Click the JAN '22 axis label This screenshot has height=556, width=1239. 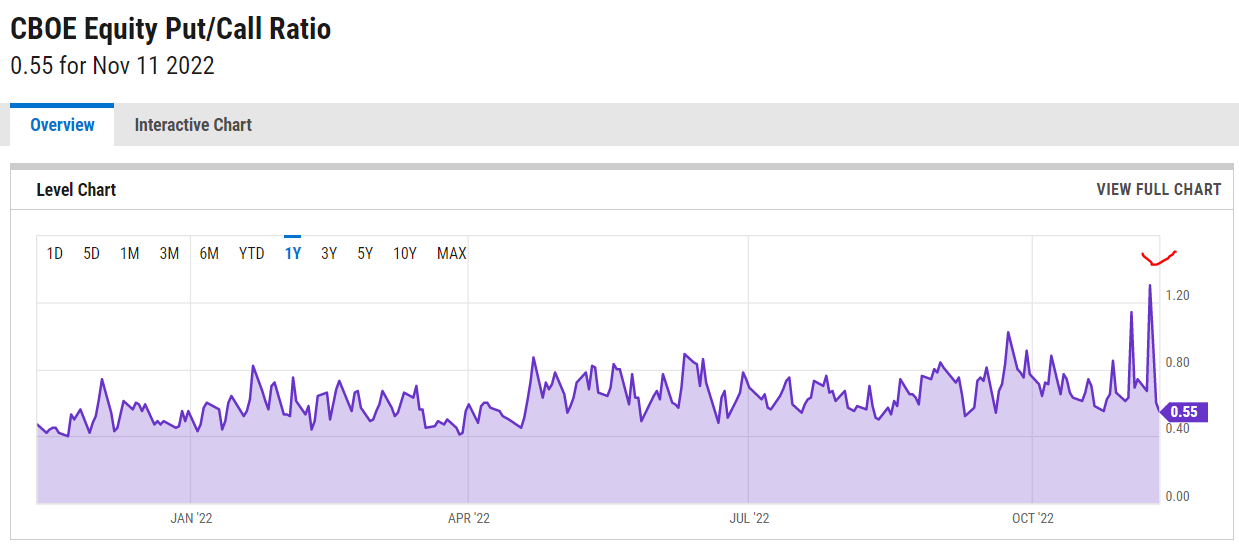click(x=190, y=517)
